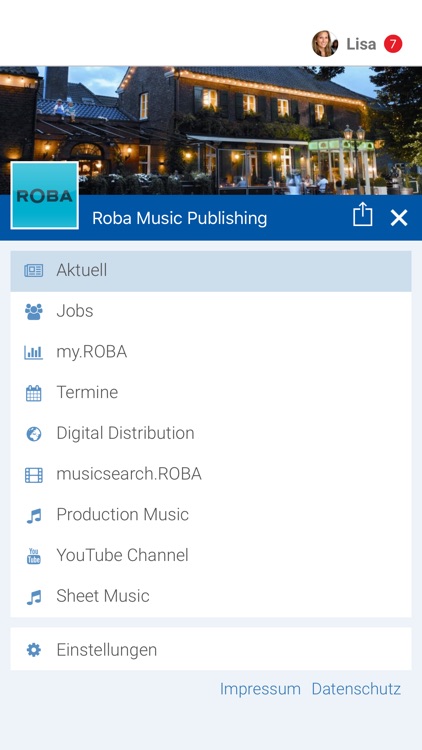Tap the restaurant building banner photo

(211, 131)
